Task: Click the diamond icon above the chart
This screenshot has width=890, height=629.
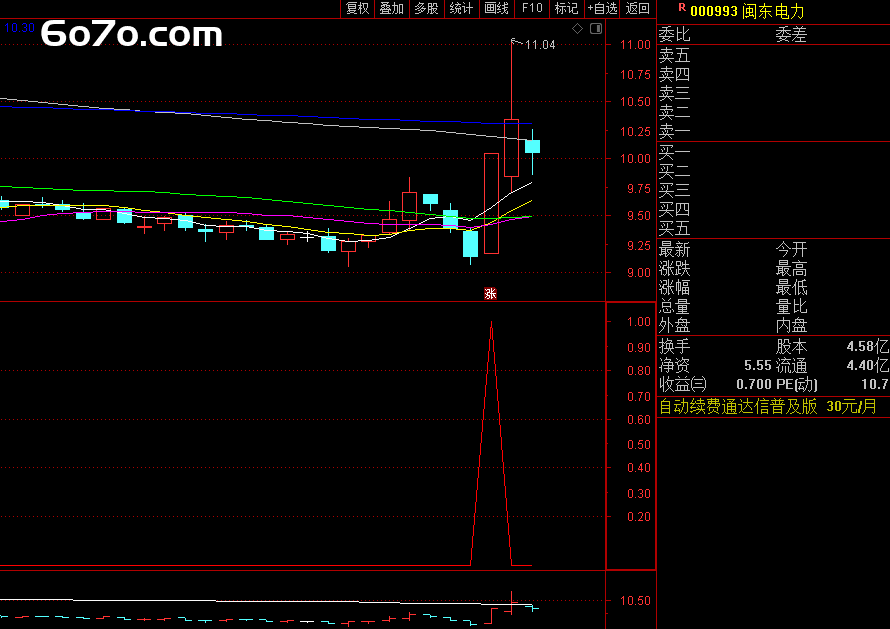Action: click(577, 28)
